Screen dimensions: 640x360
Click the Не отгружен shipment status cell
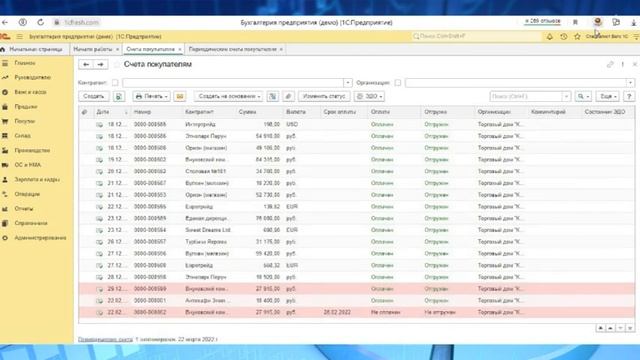tap(440, 312)
